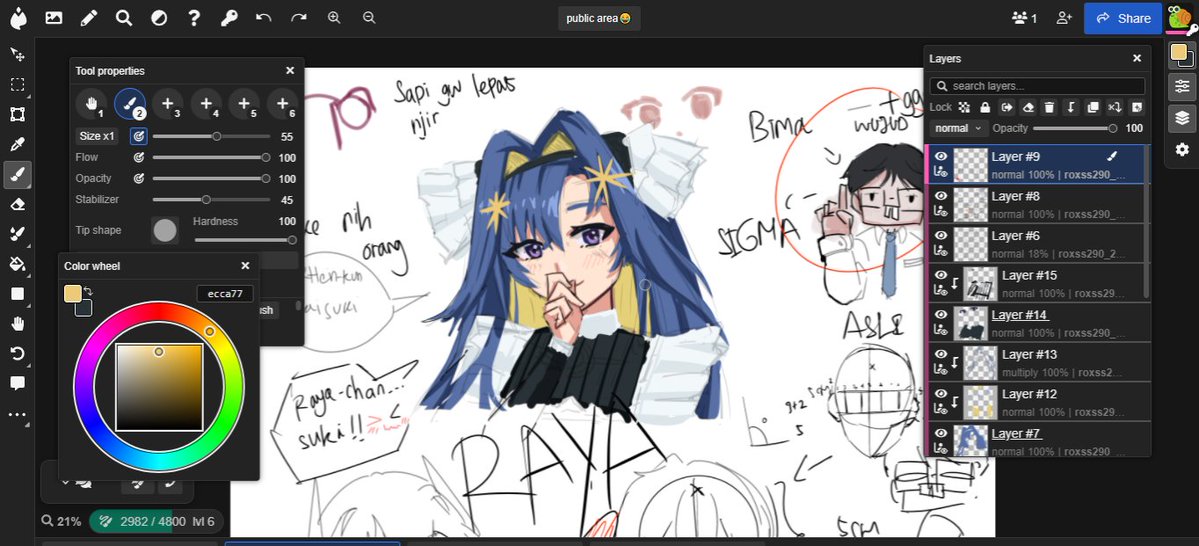1199x546 pixels.
Task: Select brush preset slot 2
Action: pos(130,103)
